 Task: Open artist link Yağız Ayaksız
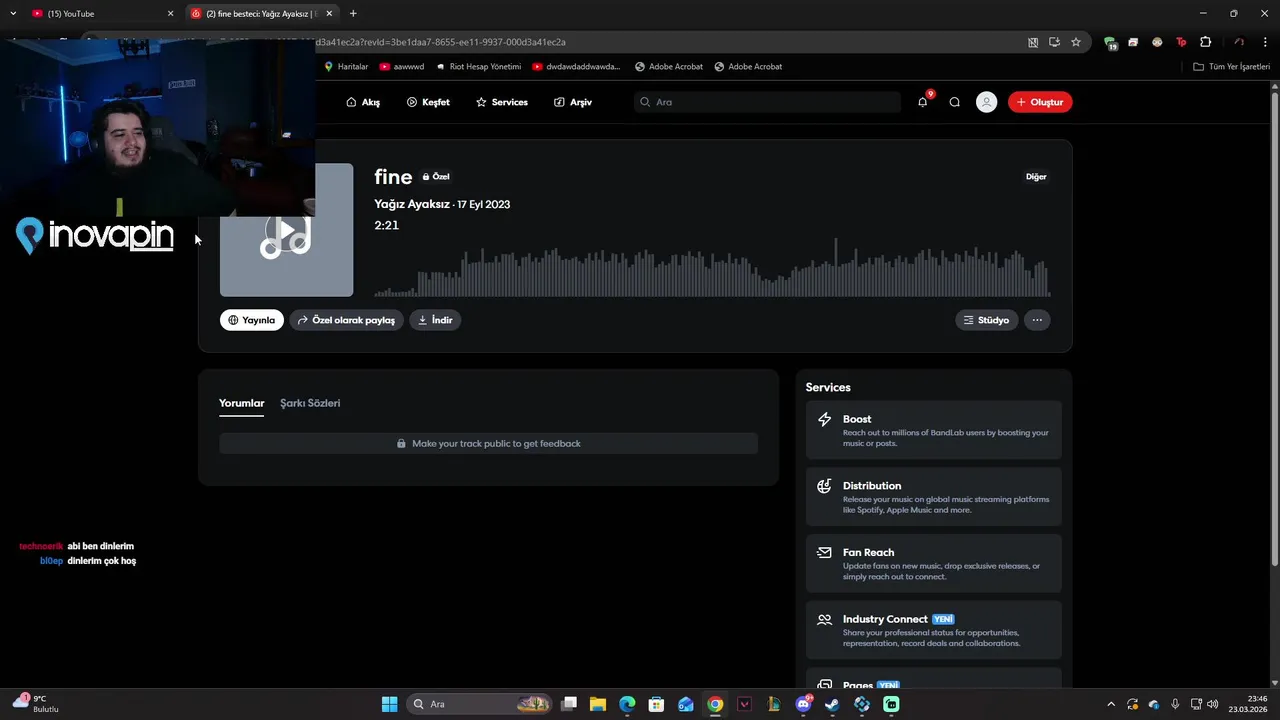click(x=412, y=204)
